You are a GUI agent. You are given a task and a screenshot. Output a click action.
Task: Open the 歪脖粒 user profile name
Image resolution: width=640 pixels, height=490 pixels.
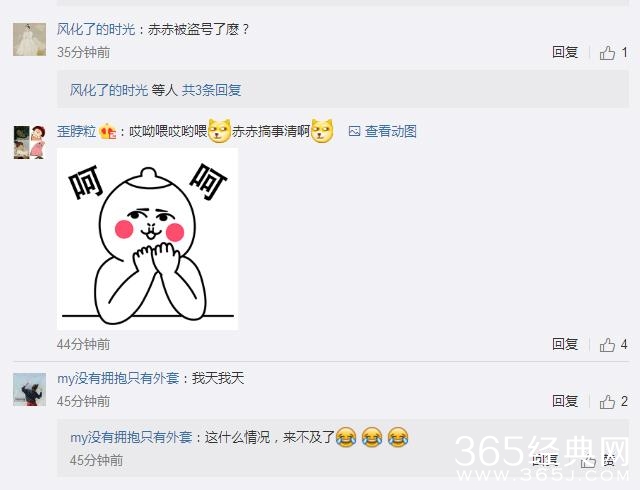[x=77, y=131]
